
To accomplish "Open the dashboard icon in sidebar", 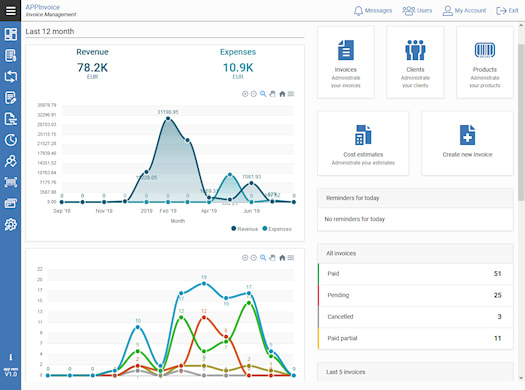I will click(10, 34).
